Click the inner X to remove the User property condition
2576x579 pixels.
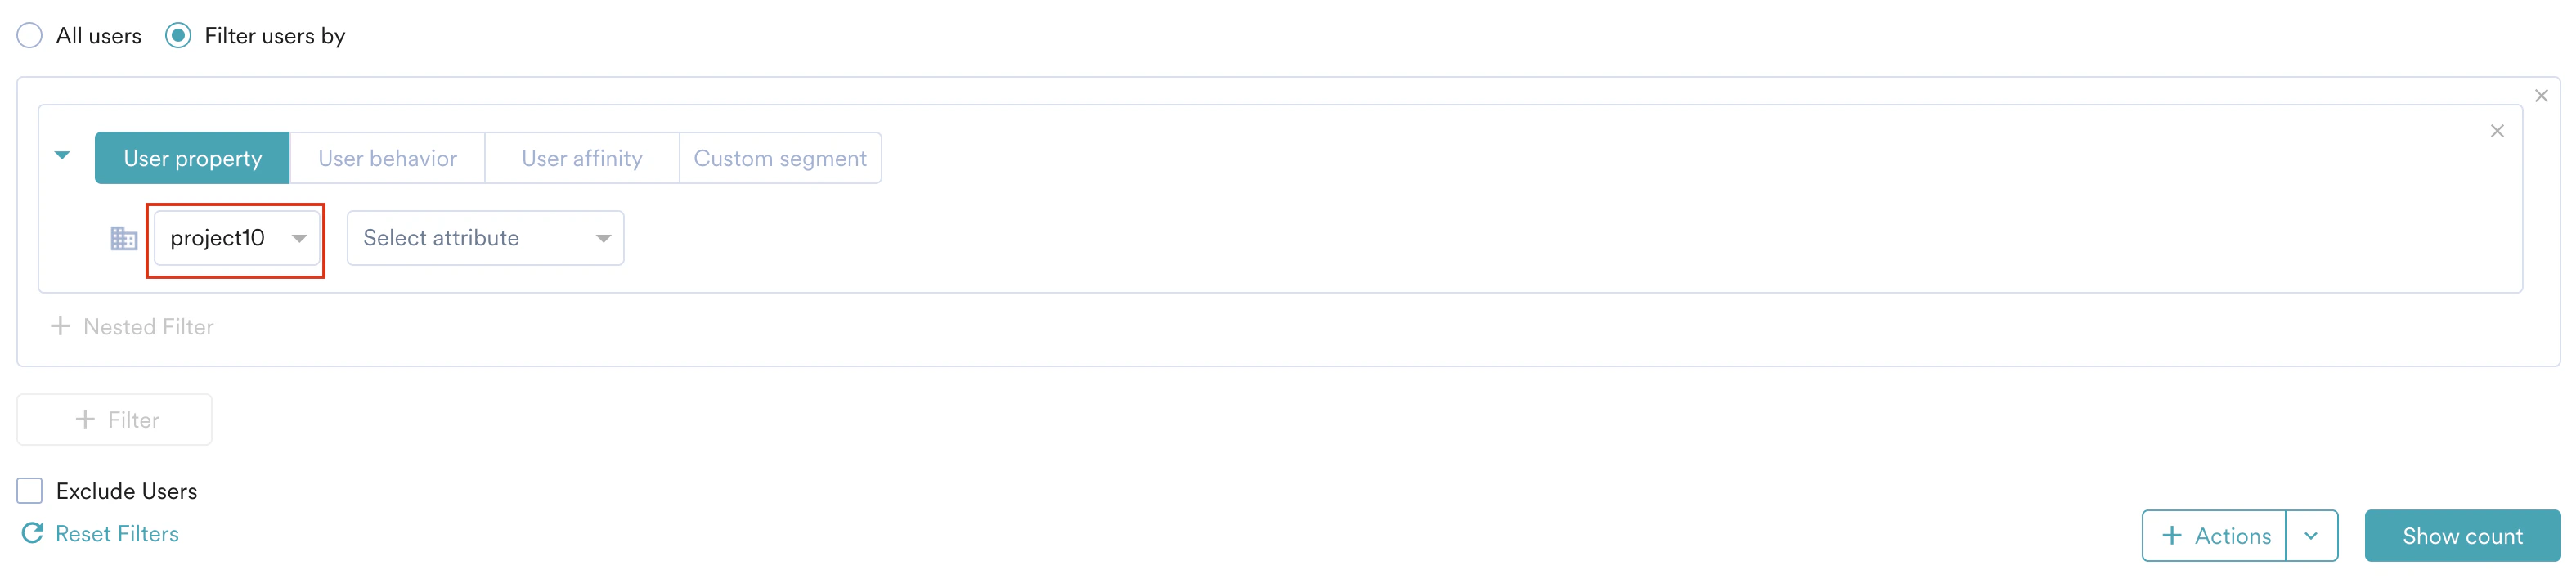click(2497, 130)
